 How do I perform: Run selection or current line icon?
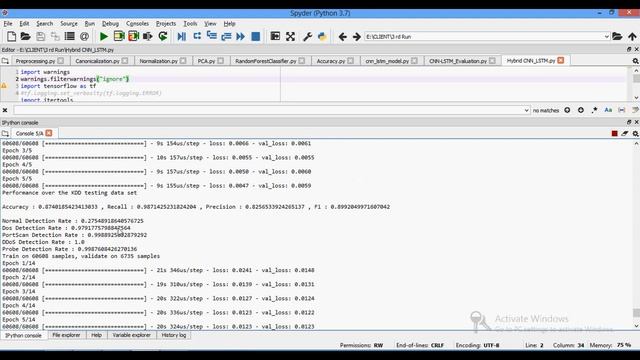tap(148, 36)
